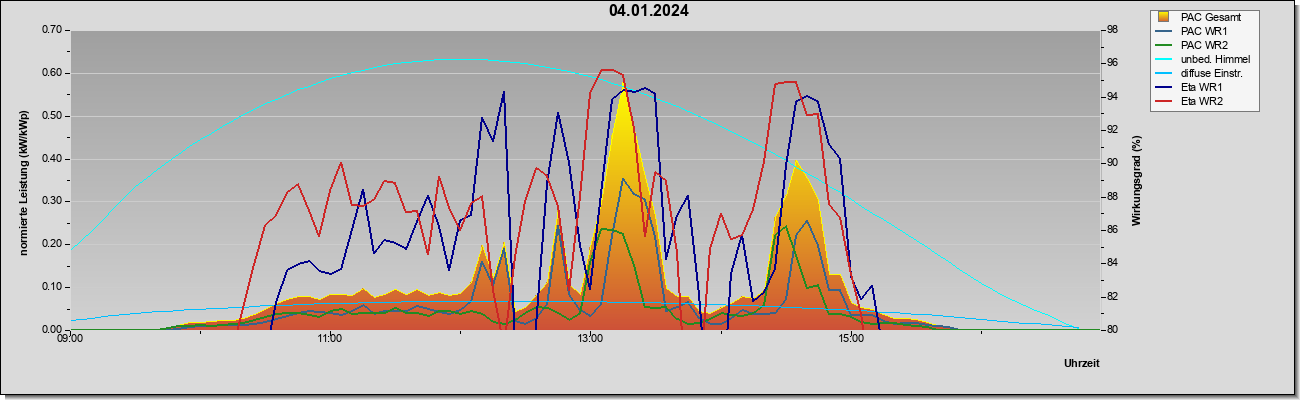Click the 15:00 x-axis time label
The image size is (1300, 400).
coord(850,340)
